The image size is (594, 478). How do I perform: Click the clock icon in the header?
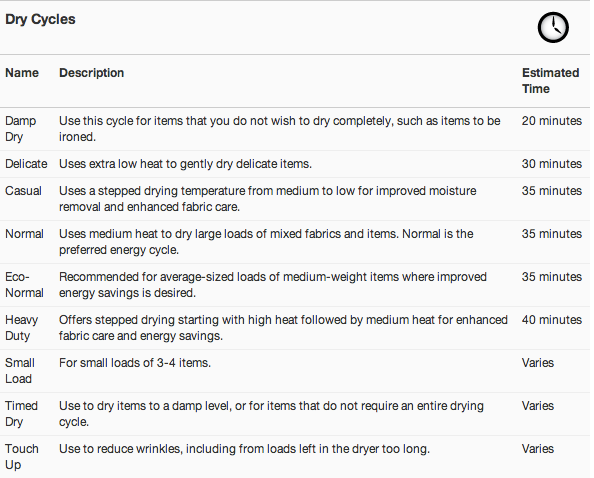[553, 27]
